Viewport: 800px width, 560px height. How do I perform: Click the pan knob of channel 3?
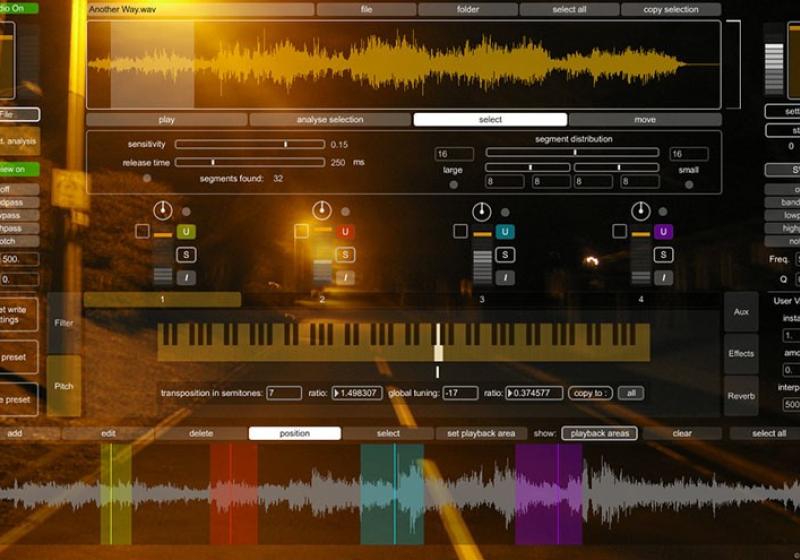[482, 211]
